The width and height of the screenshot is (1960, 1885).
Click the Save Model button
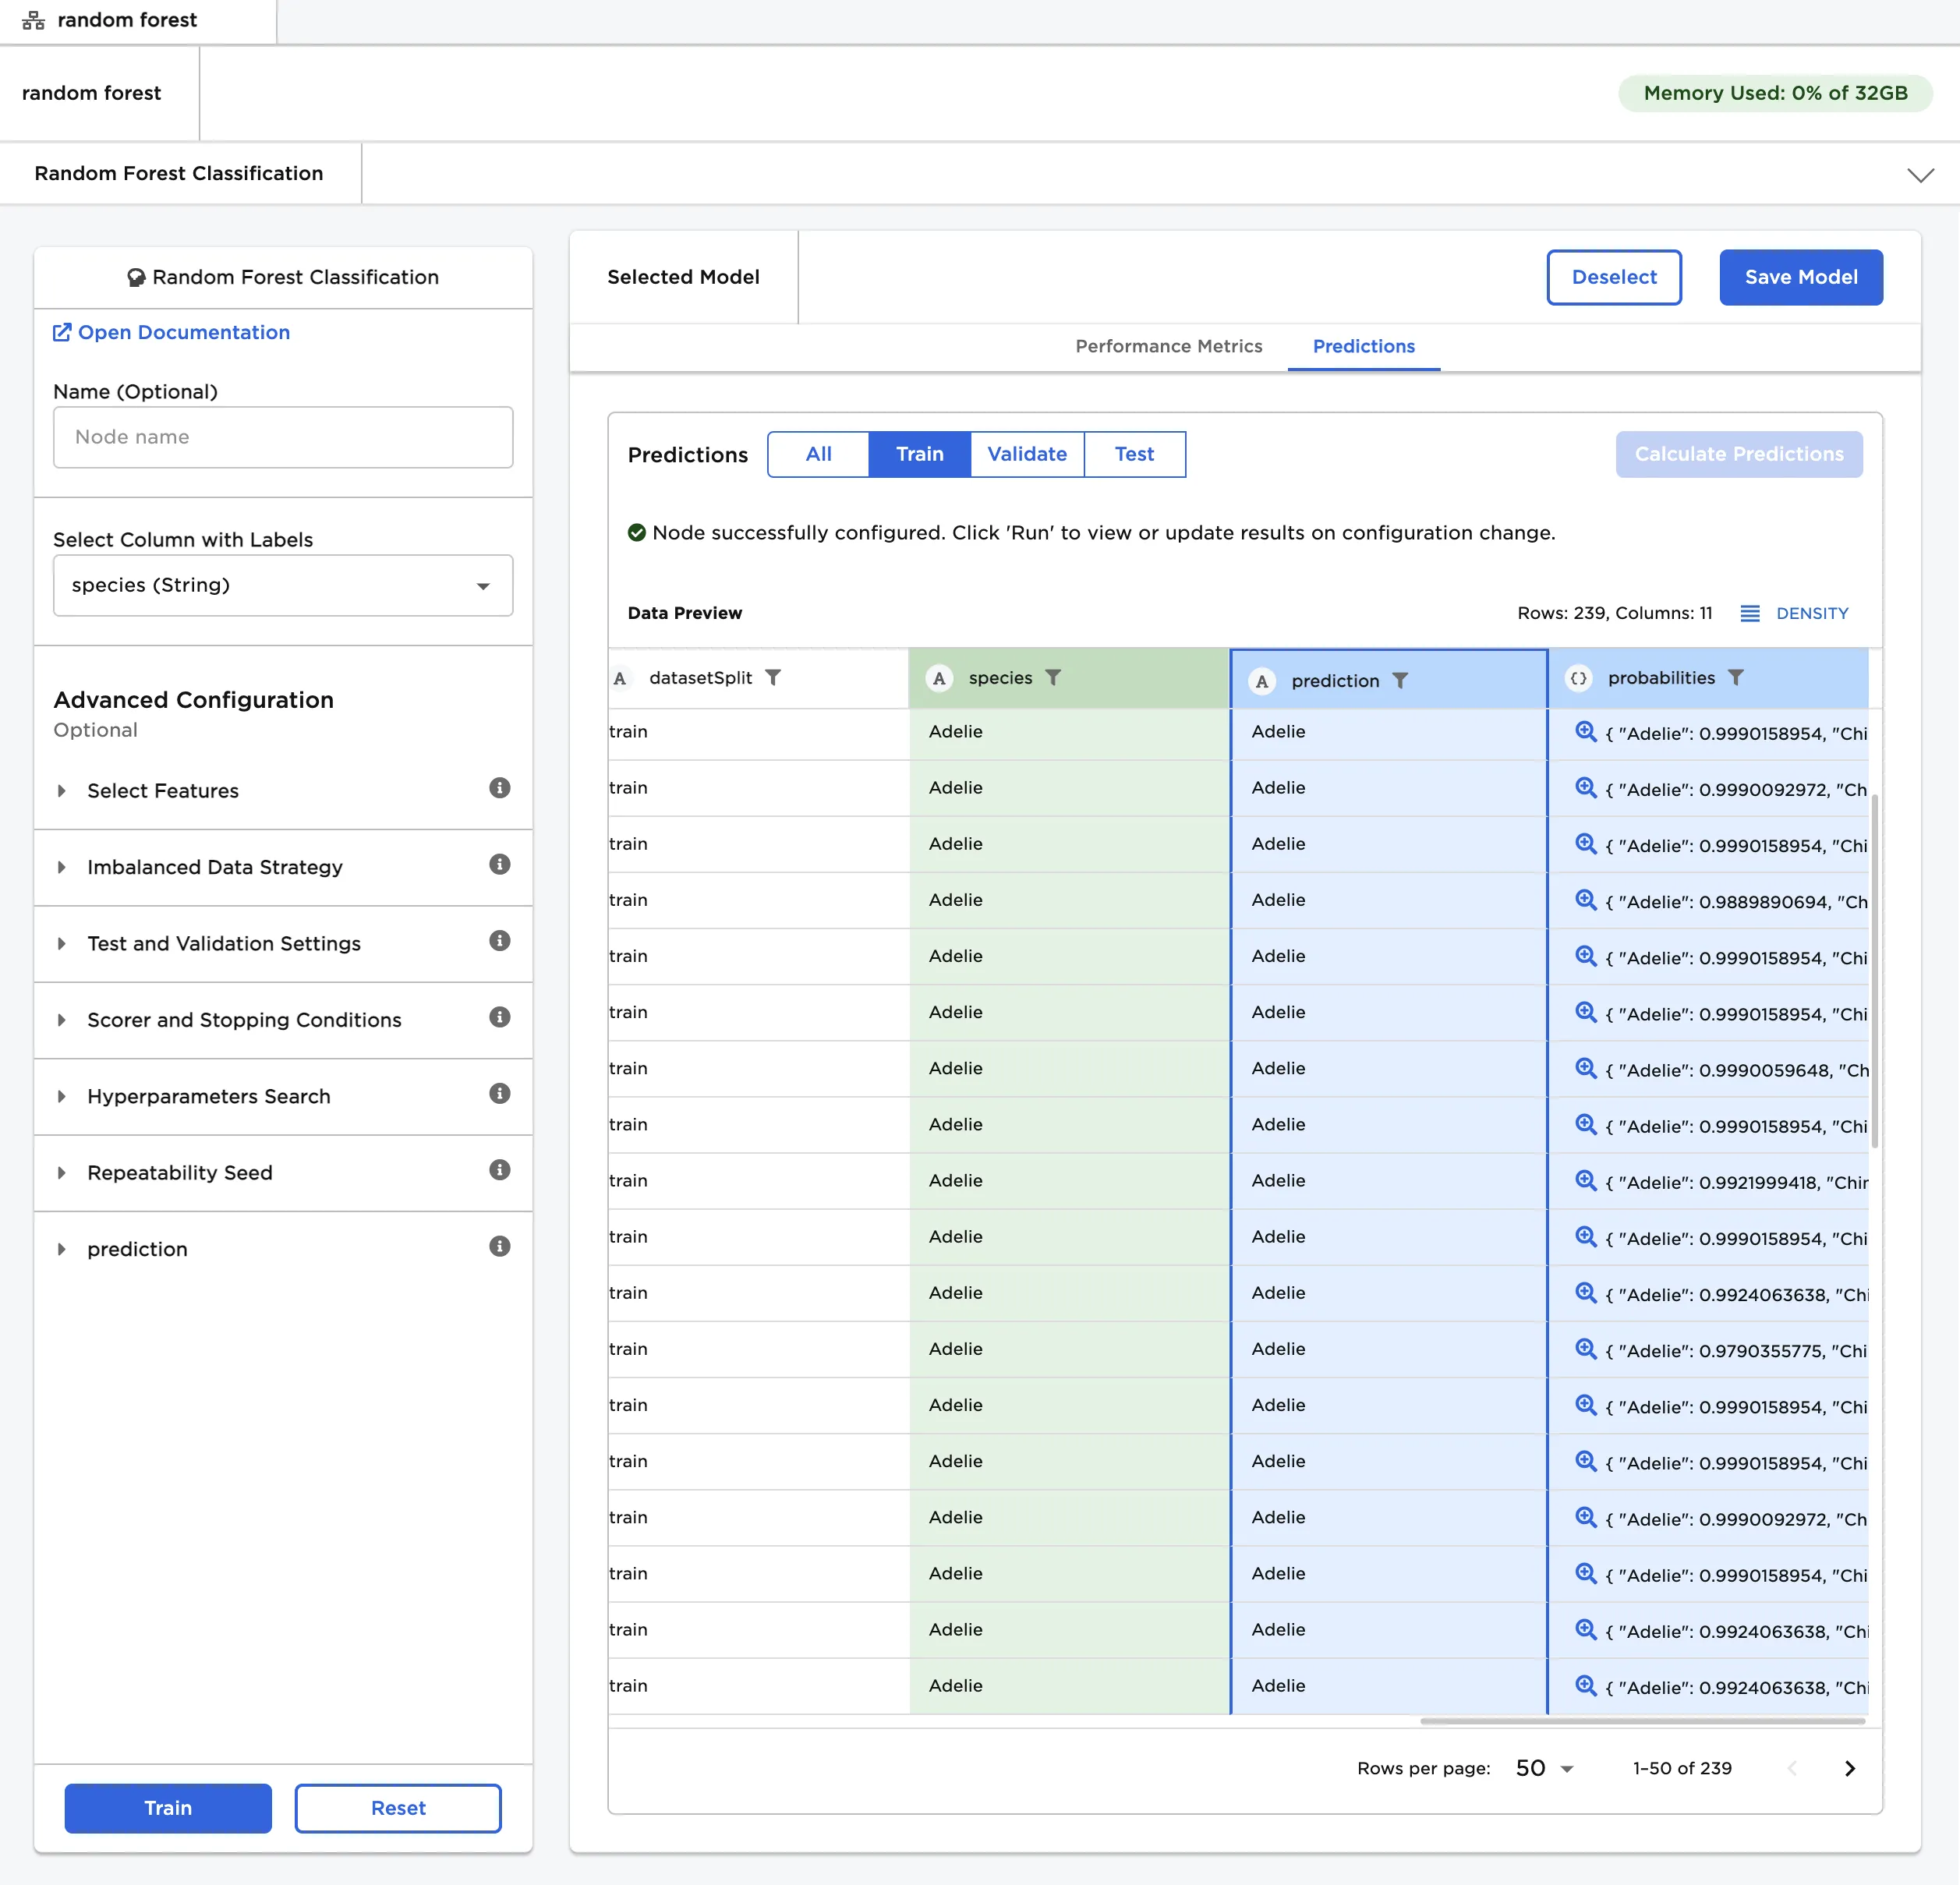pos(1800,277)
